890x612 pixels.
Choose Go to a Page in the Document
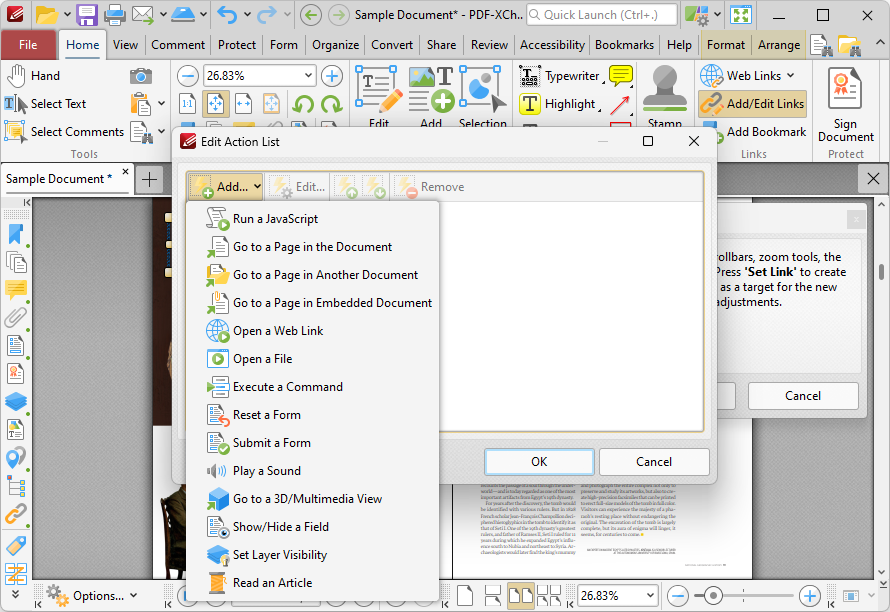pyautogui.click(x=312, y=247)
